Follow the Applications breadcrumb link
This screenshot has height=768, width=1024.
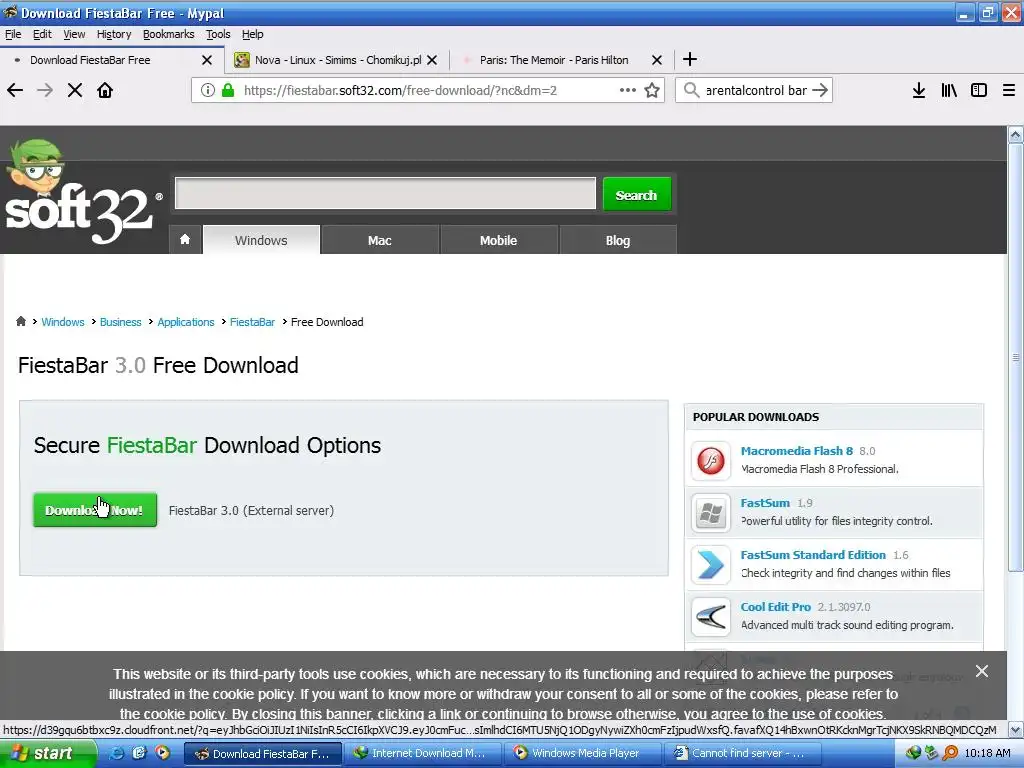click(x=185, y=322)
